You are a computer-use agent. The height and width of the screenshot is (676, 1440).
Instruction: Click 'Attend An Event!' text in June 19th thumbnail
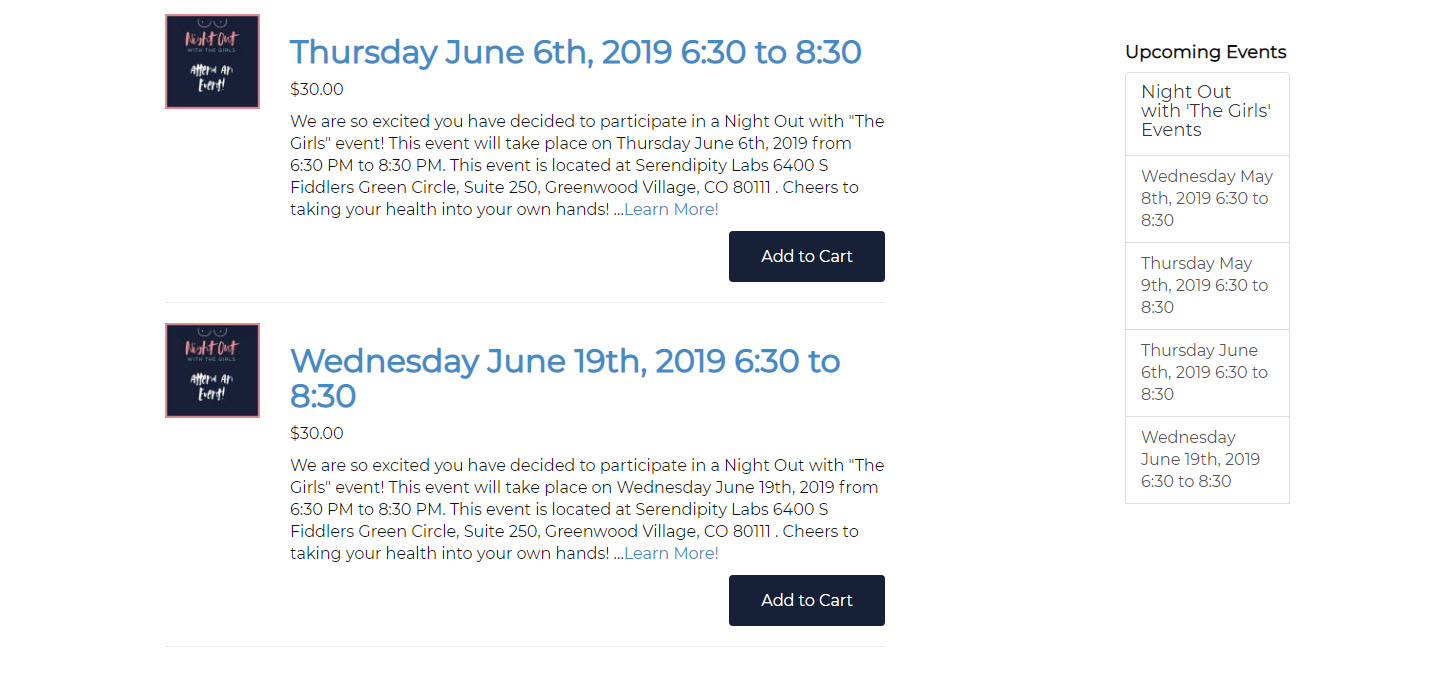pos(212,386)
